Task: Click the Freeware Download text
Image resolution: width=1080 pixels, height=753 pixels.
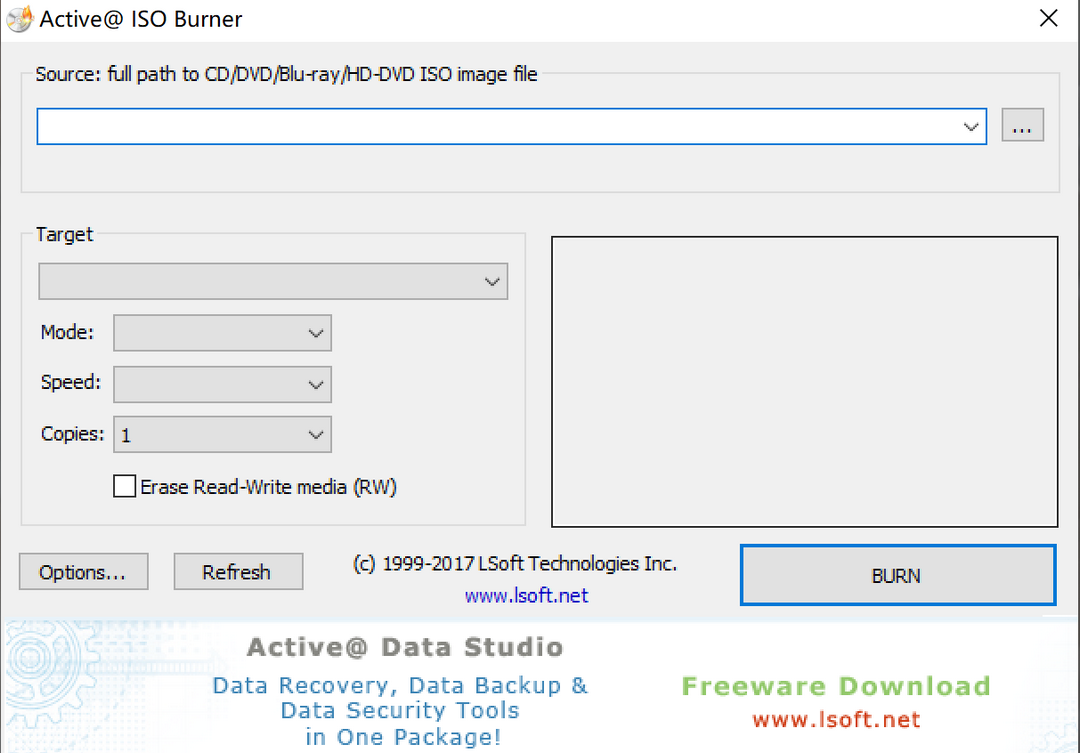Action: (836, 685)
